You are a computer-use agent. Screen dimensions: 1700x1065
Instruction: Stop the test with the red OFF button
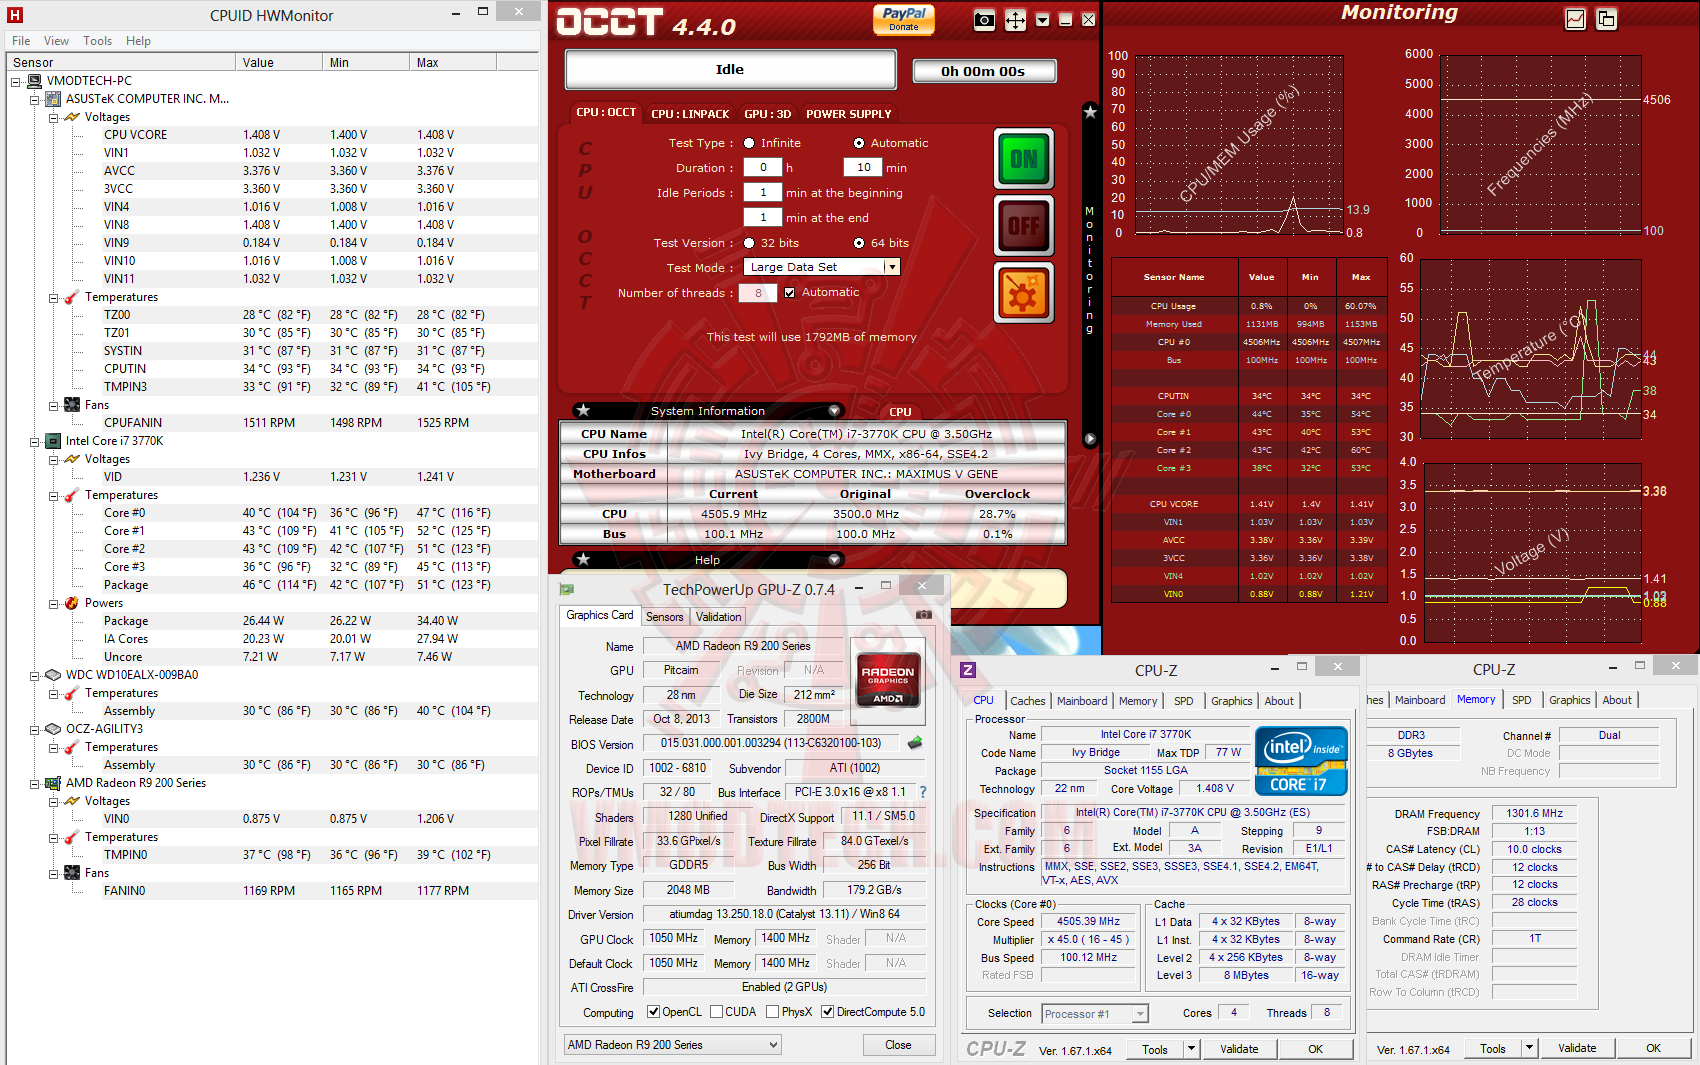coord(1024,226)
